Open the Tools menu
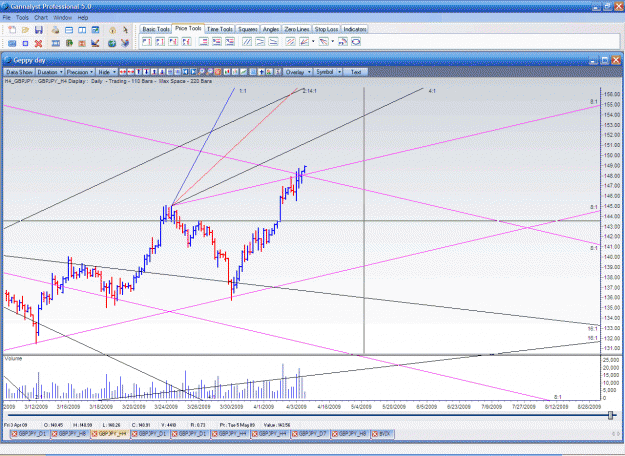Screen dimensions: 625x456 [x=22, y=18]
